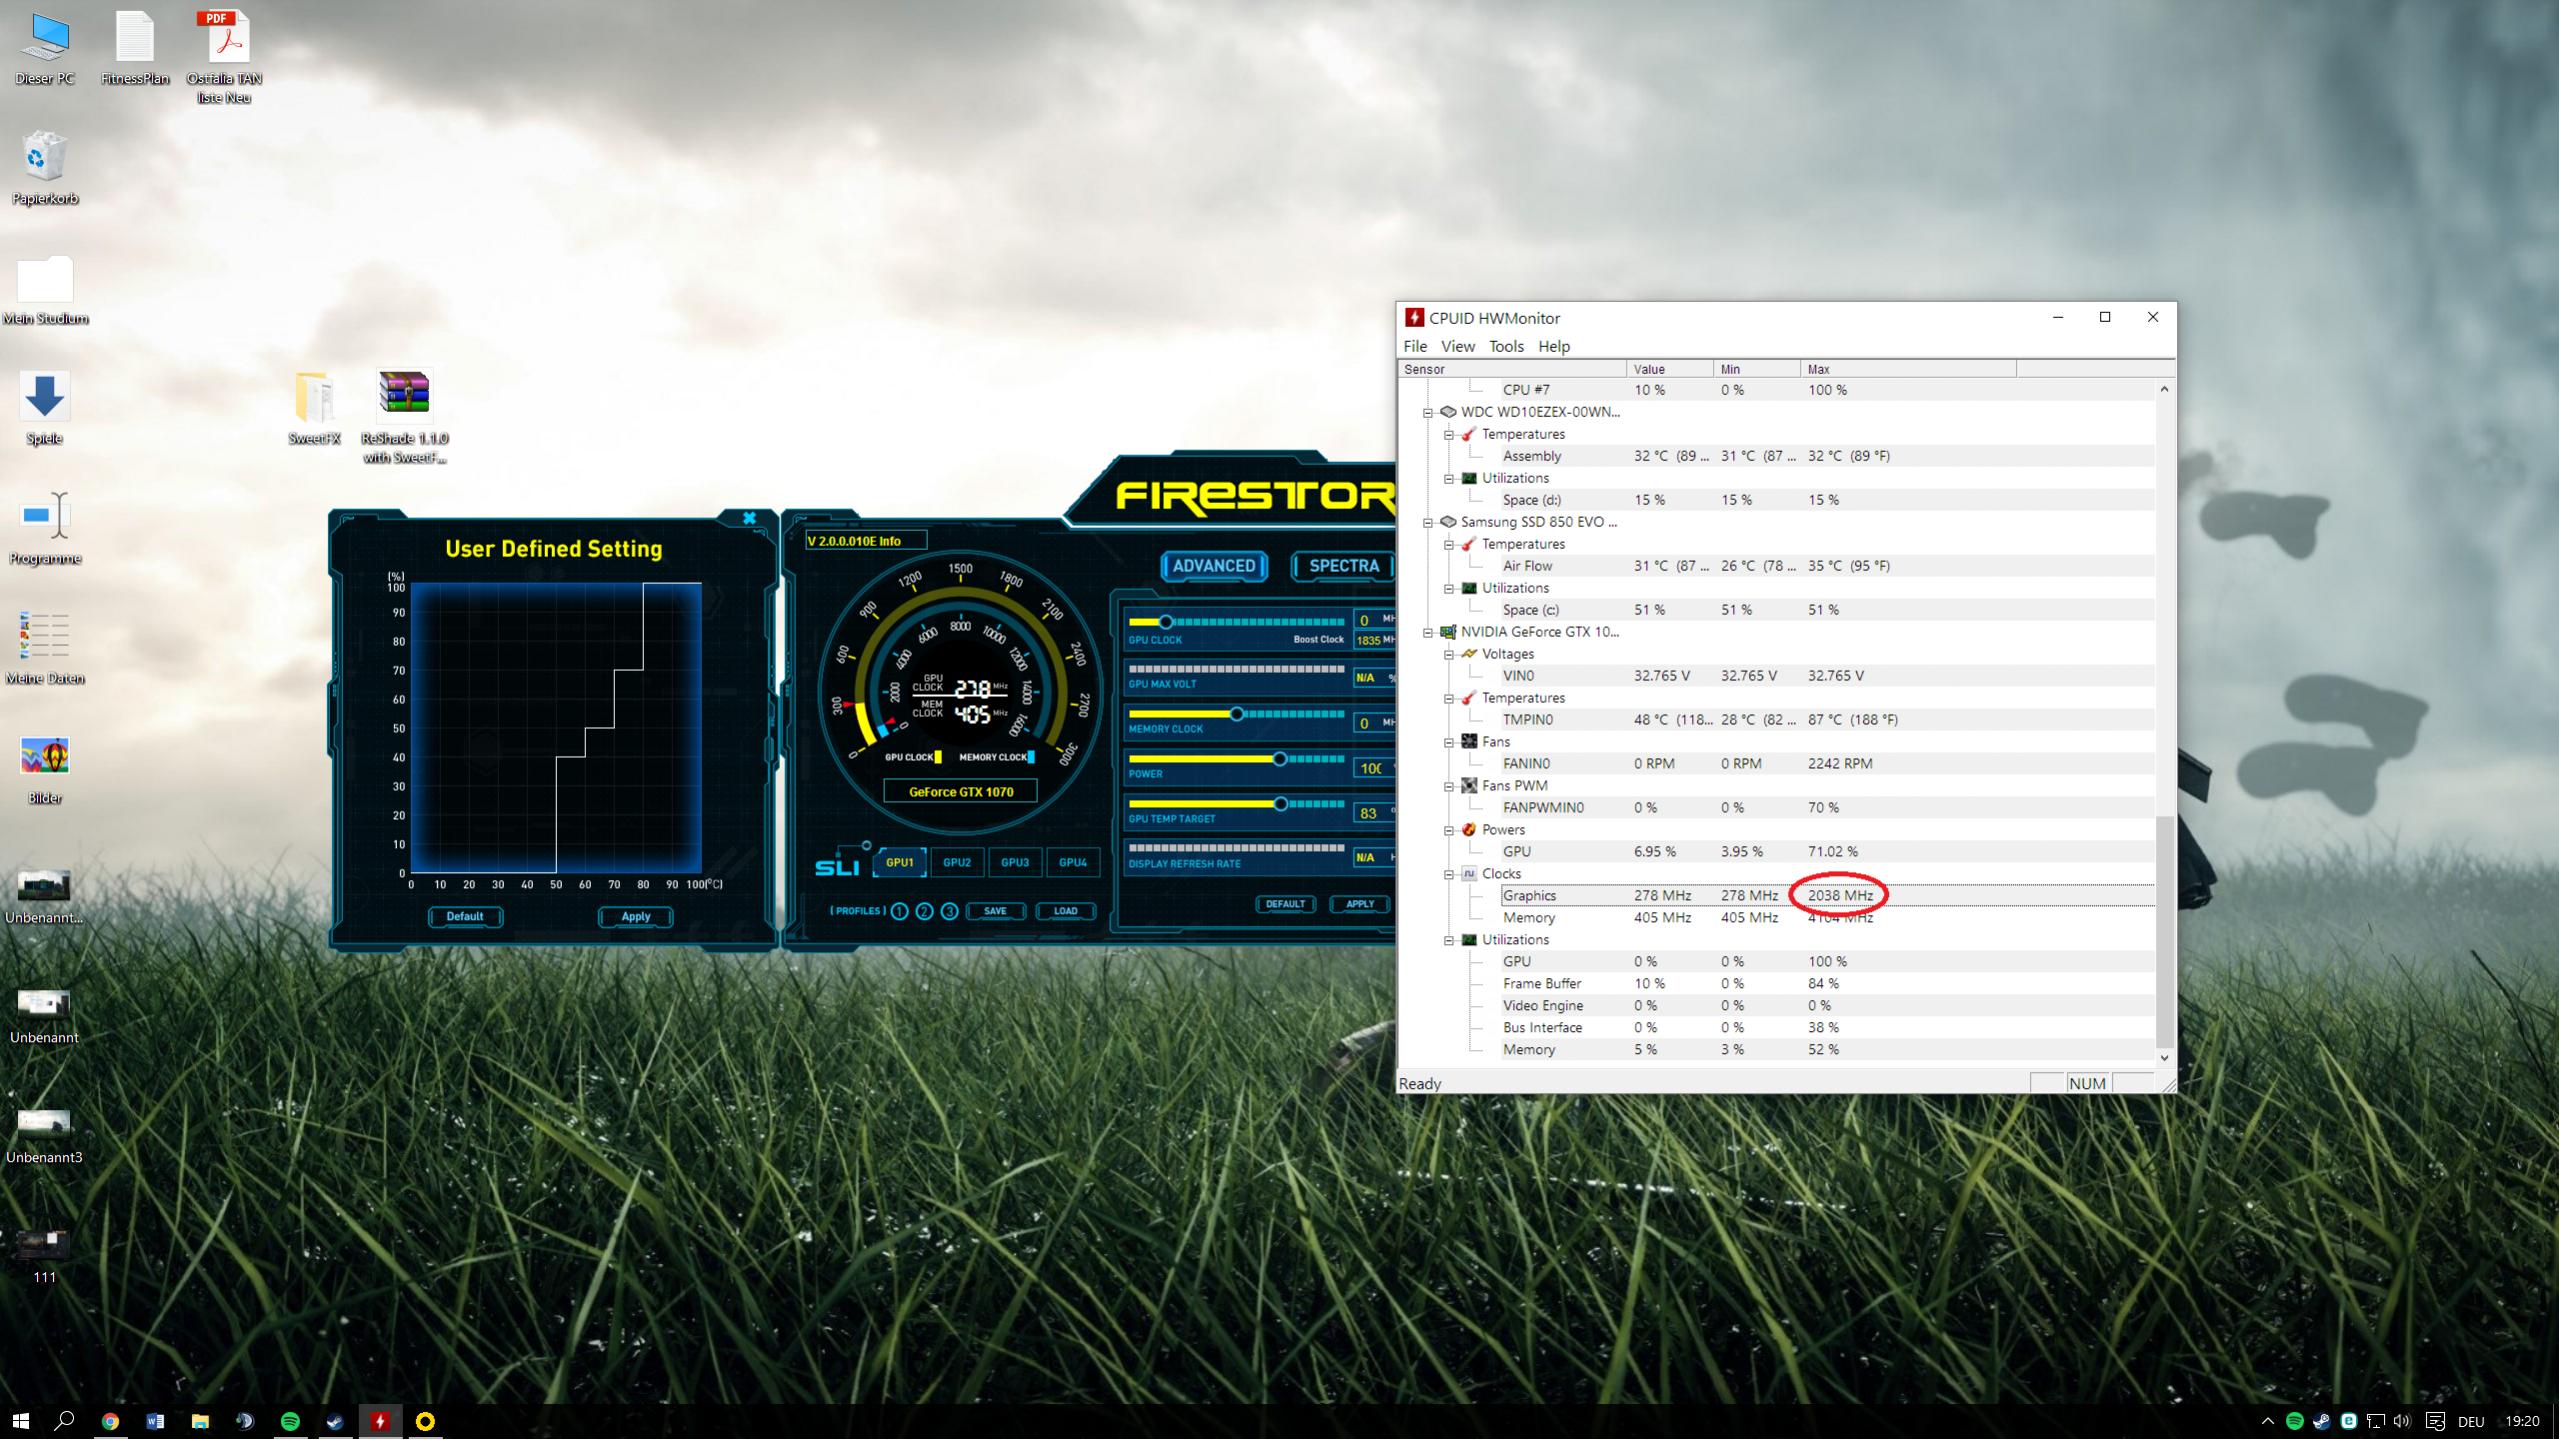Open Steam from the taskbar
This screenshot has width=2559, height=1439.
pos(335,1421)
